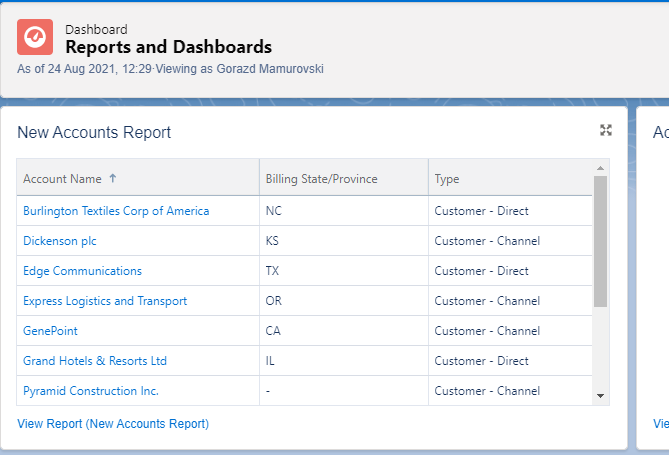
Task: Open Pyramid Construction Inc. account
Action: pos(91,391)
